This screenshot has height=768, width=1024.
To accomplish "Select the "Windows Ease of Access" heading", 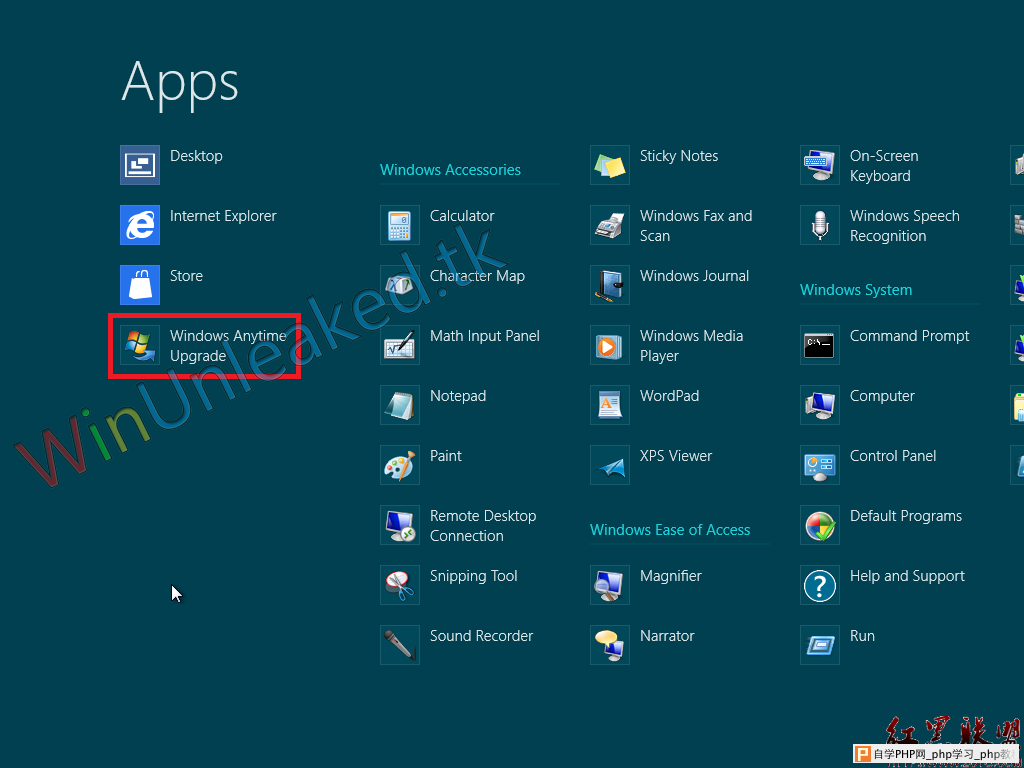I will [x=670, y=530].
